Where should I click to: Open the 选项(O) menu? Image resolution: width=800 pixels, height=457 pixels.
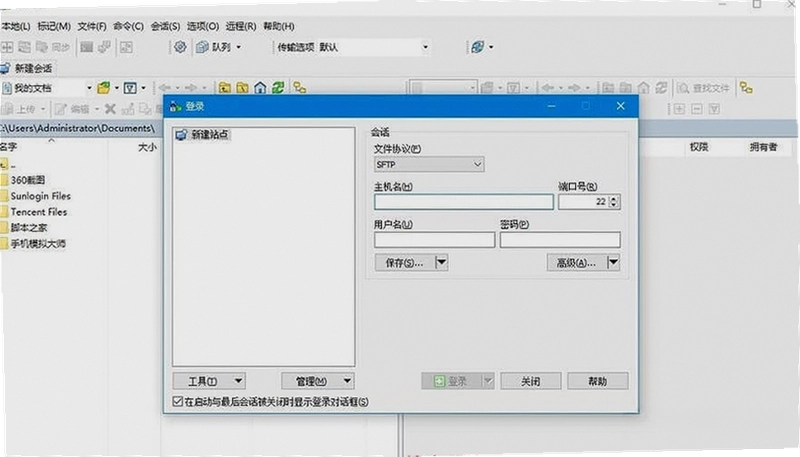(203, 26)
